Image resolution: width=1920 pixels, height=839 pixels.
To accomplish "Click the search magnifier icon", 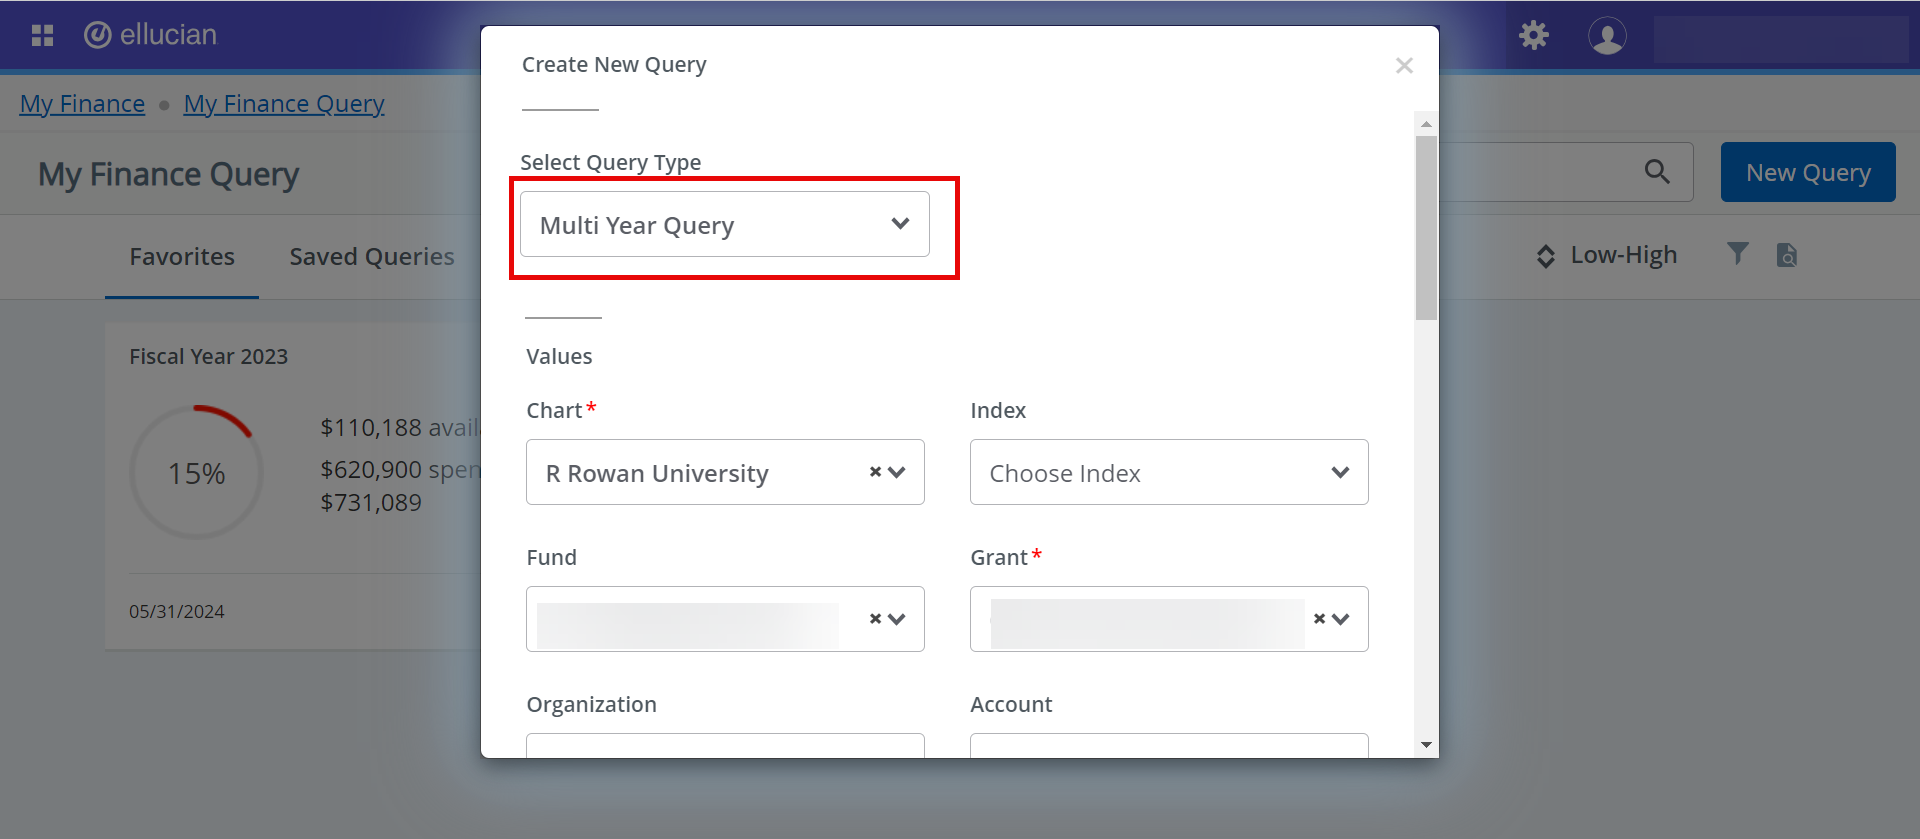I will click(1657, 172).
